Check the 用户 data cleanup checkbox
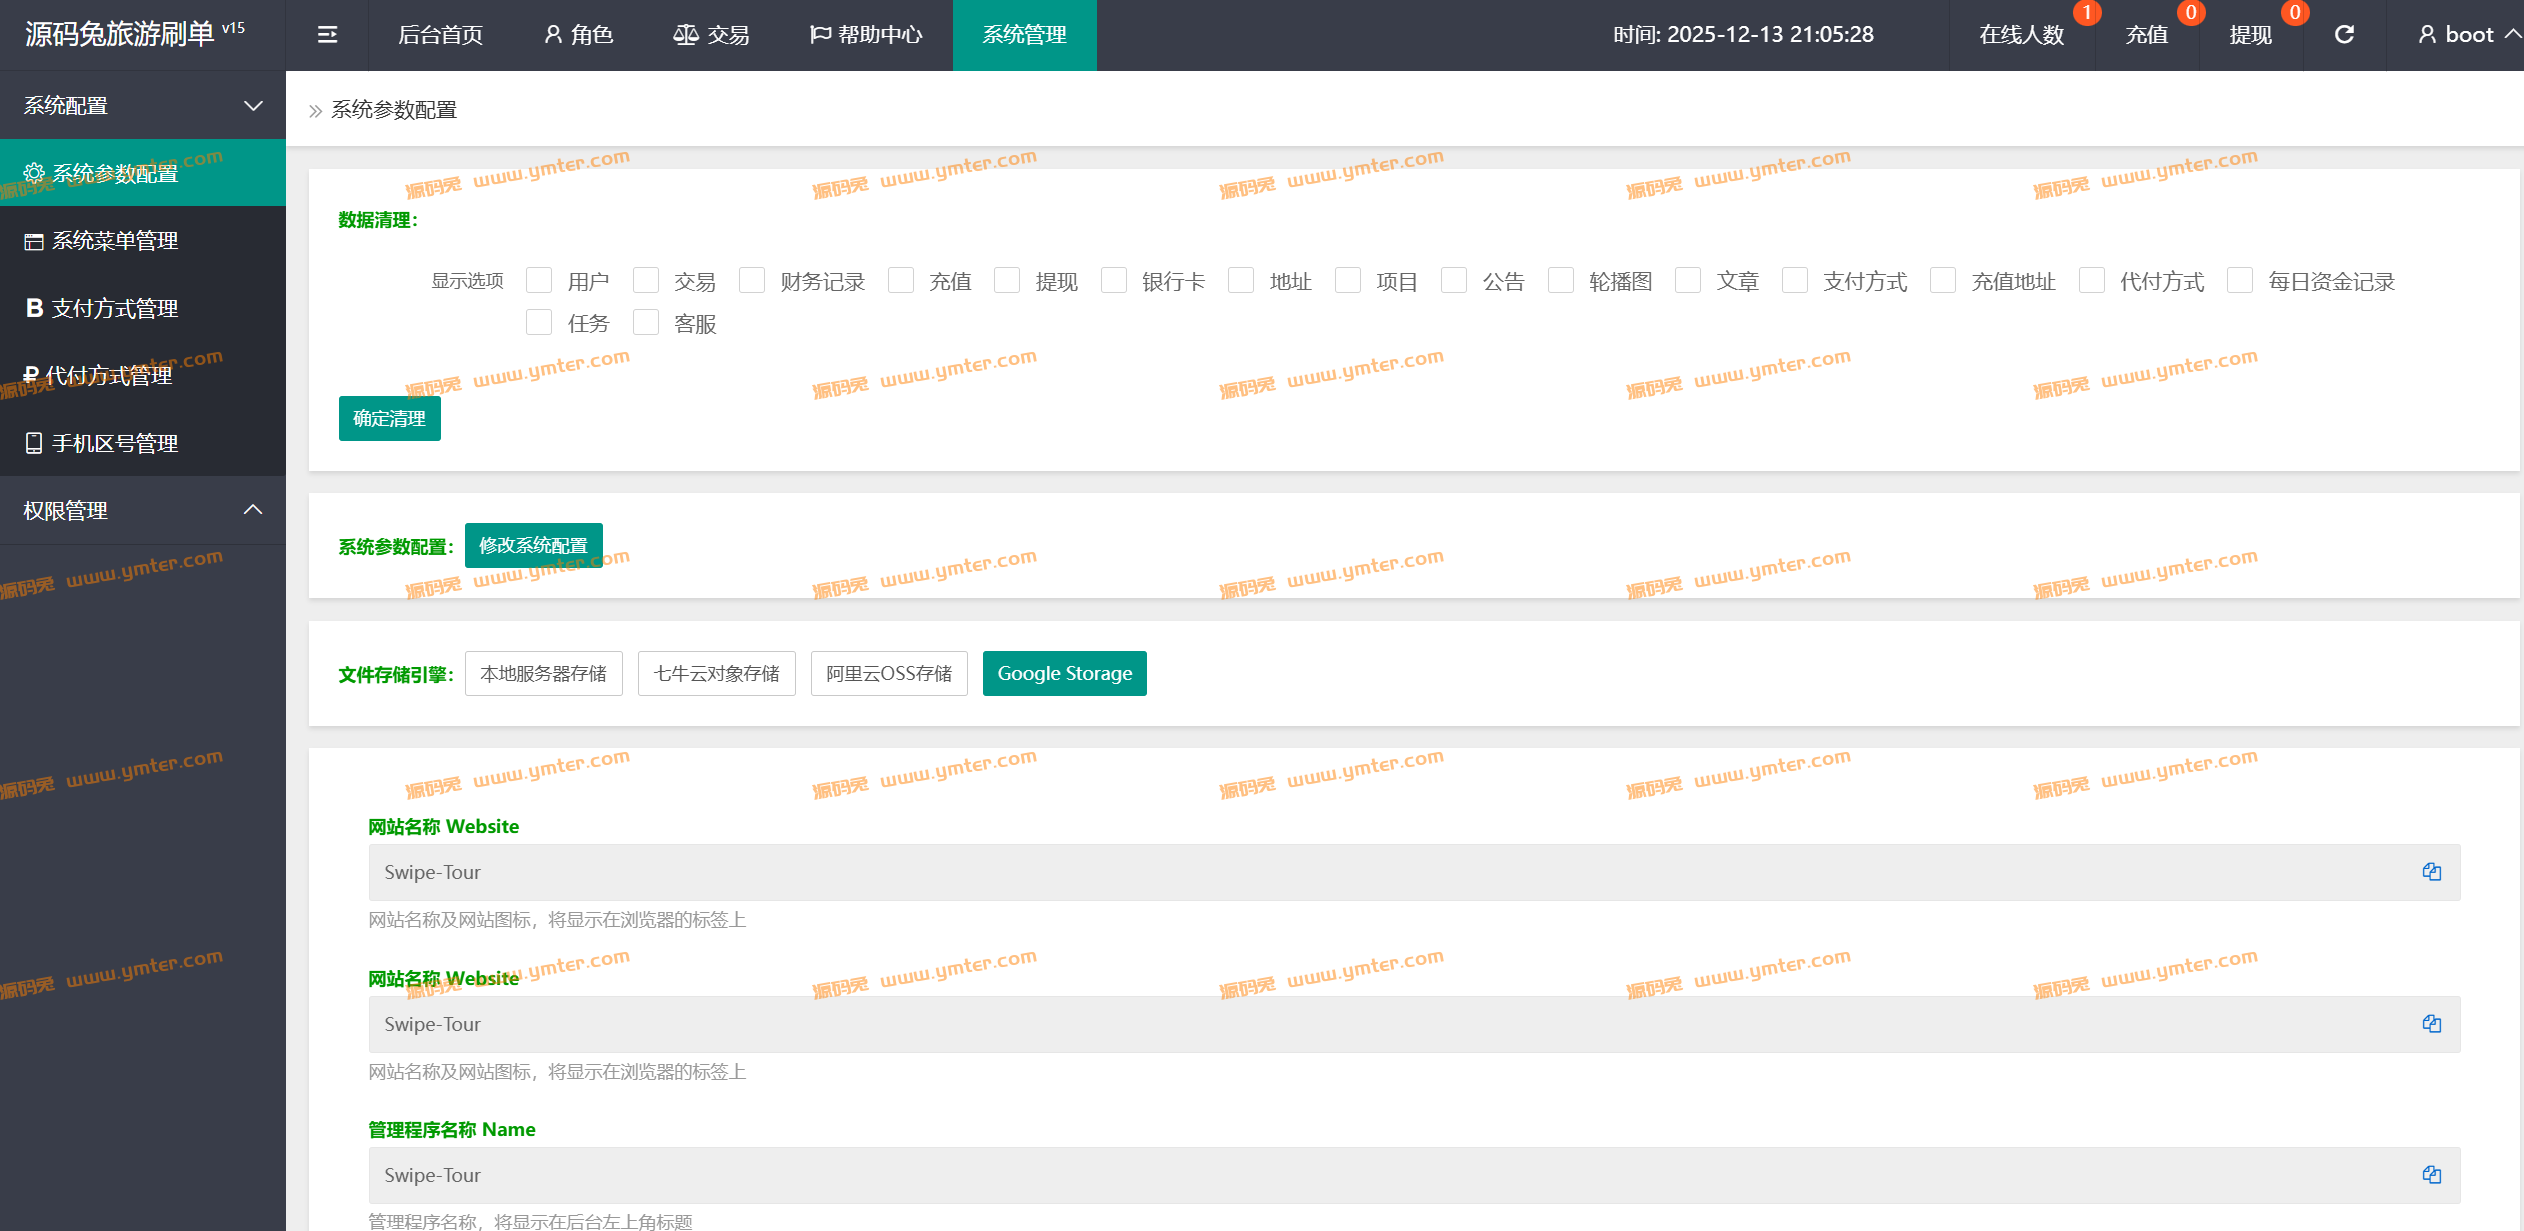 [539, 281]
